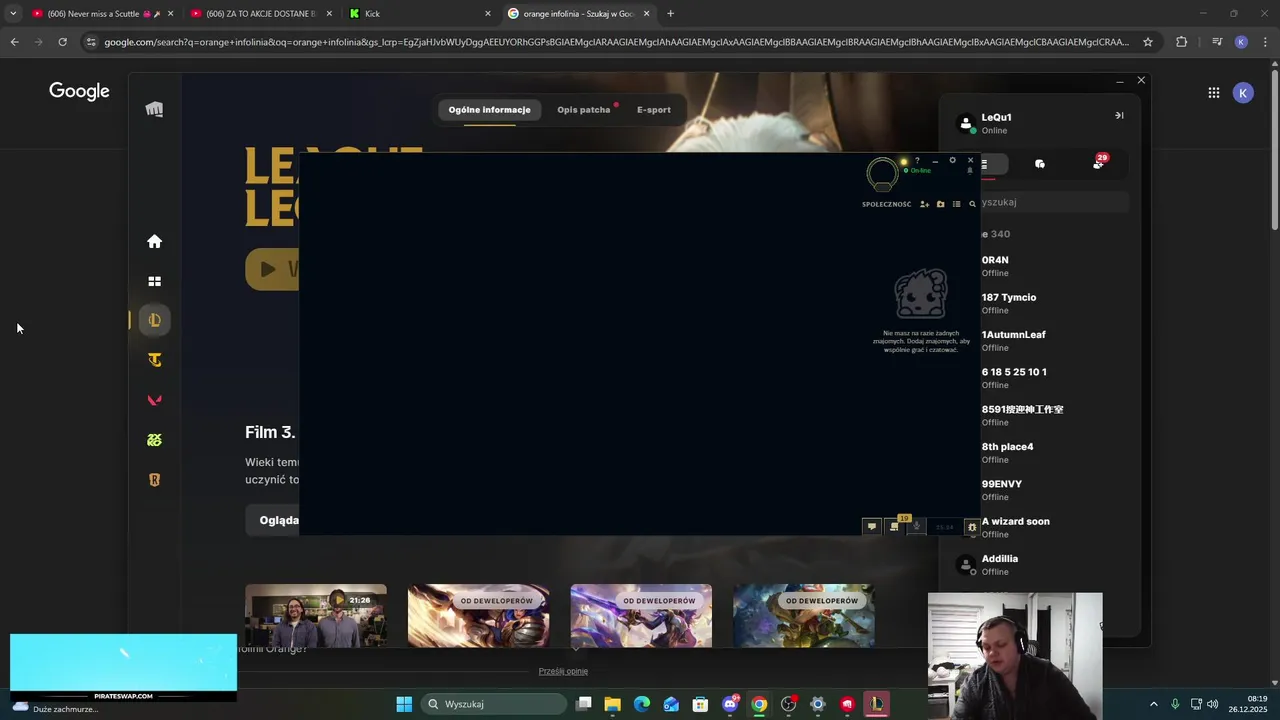Open E-sport tab
The width and height of the screenshot is (1280, 720).
click(654, 109)
